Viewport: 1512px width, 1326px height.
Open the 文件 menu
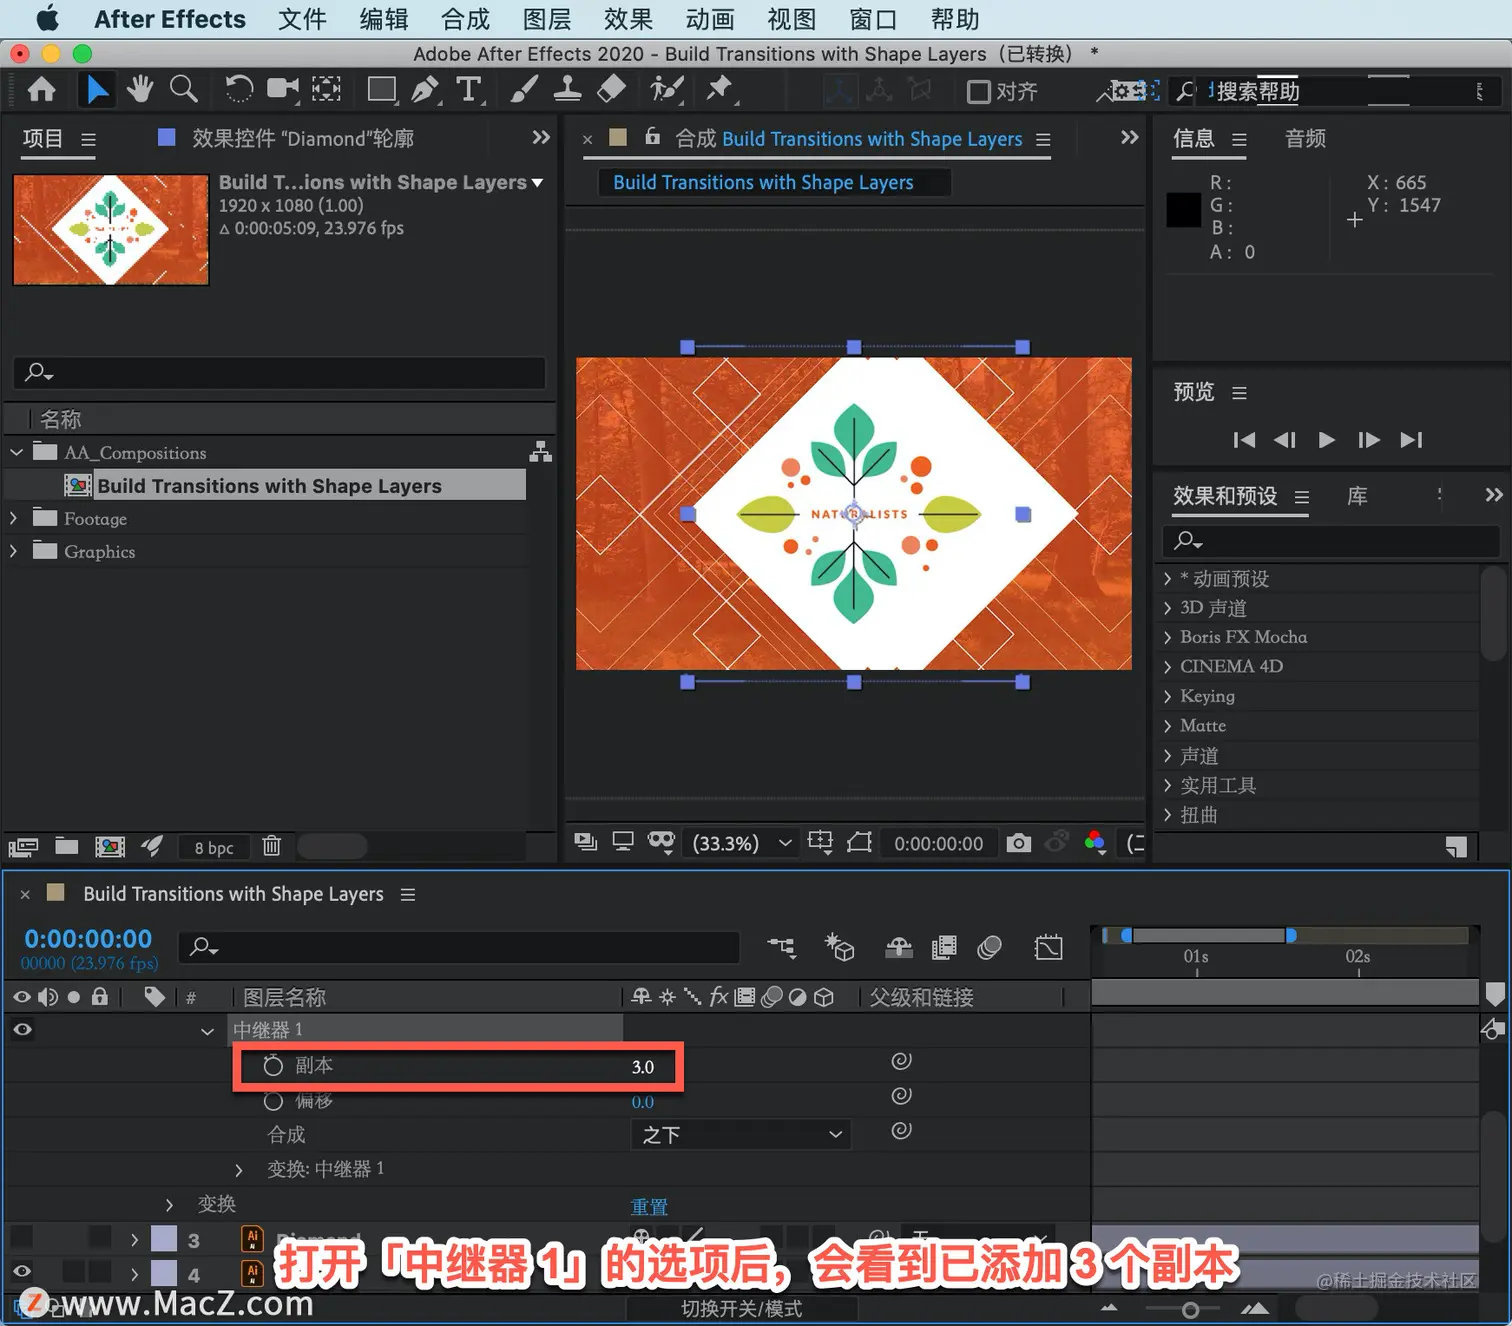coord(302,19)
